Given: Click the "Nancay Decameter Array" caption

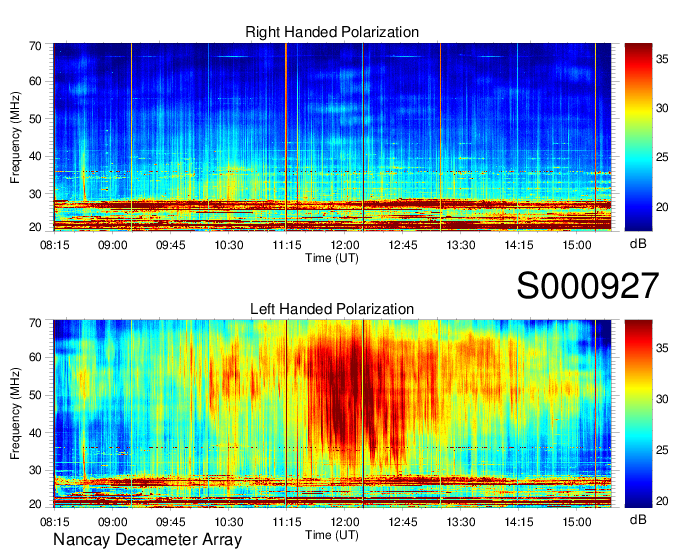Looking at the screenshot, I should tap(147, 540).
